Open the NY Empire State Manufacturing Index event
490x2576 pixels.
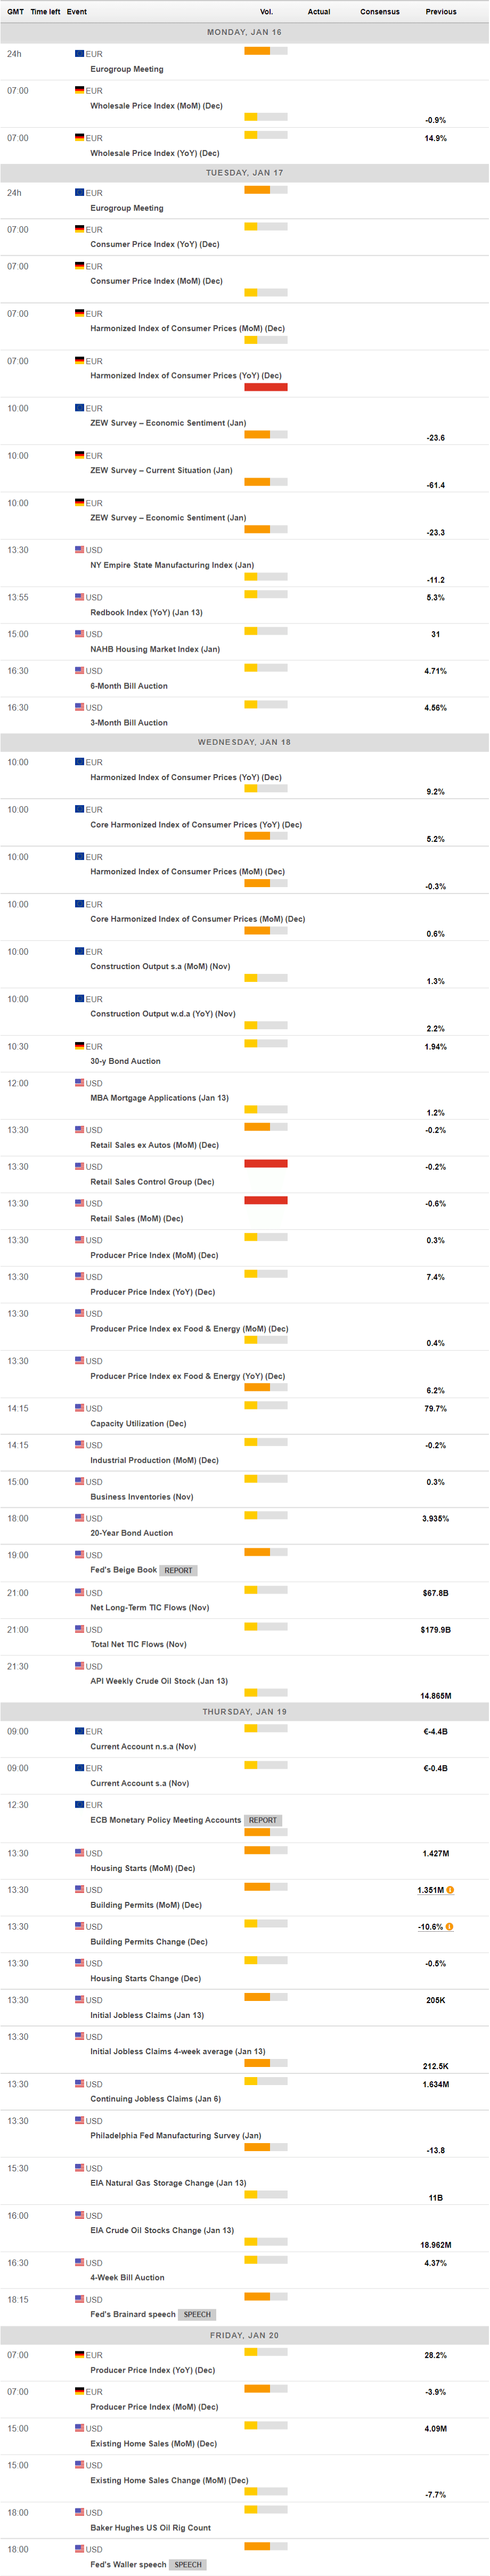[x=172, y=565]
